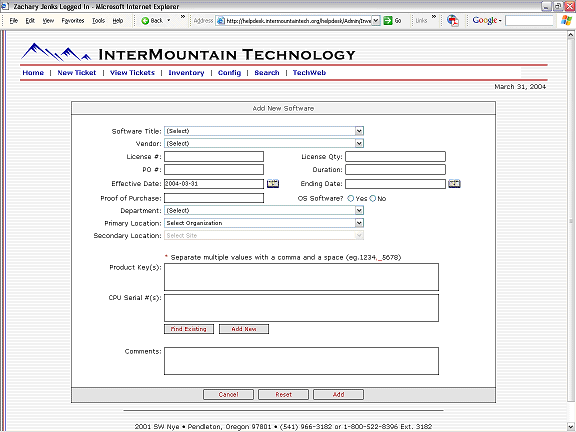Click the page icon in the address bar

[x=220, y=21]
